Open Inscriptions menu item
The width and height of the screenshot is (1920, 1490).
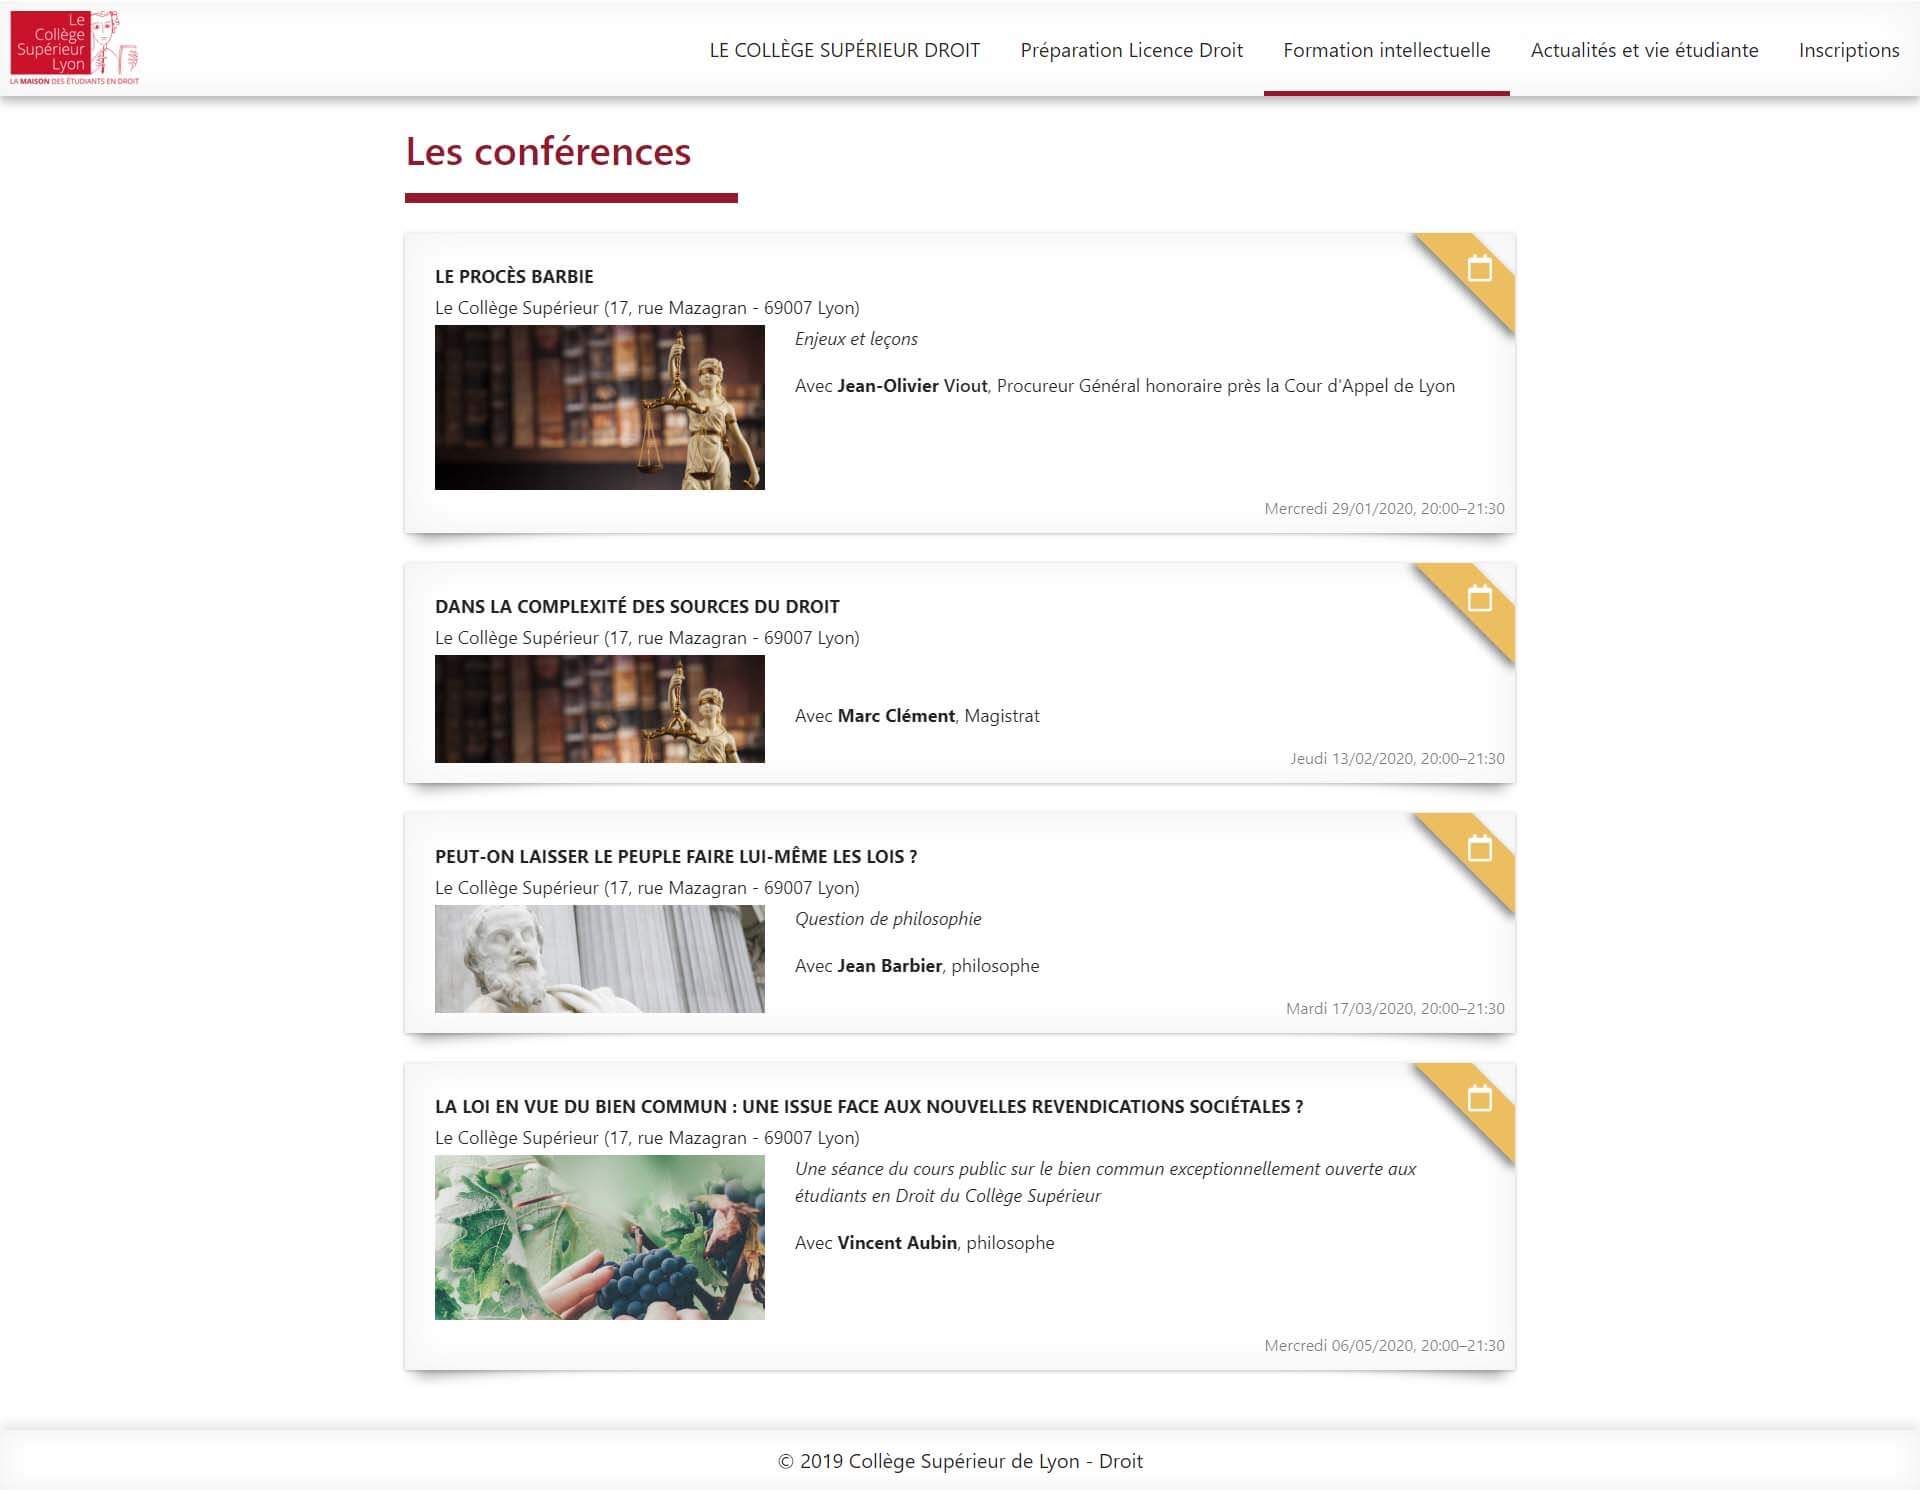pos(1848,50)
